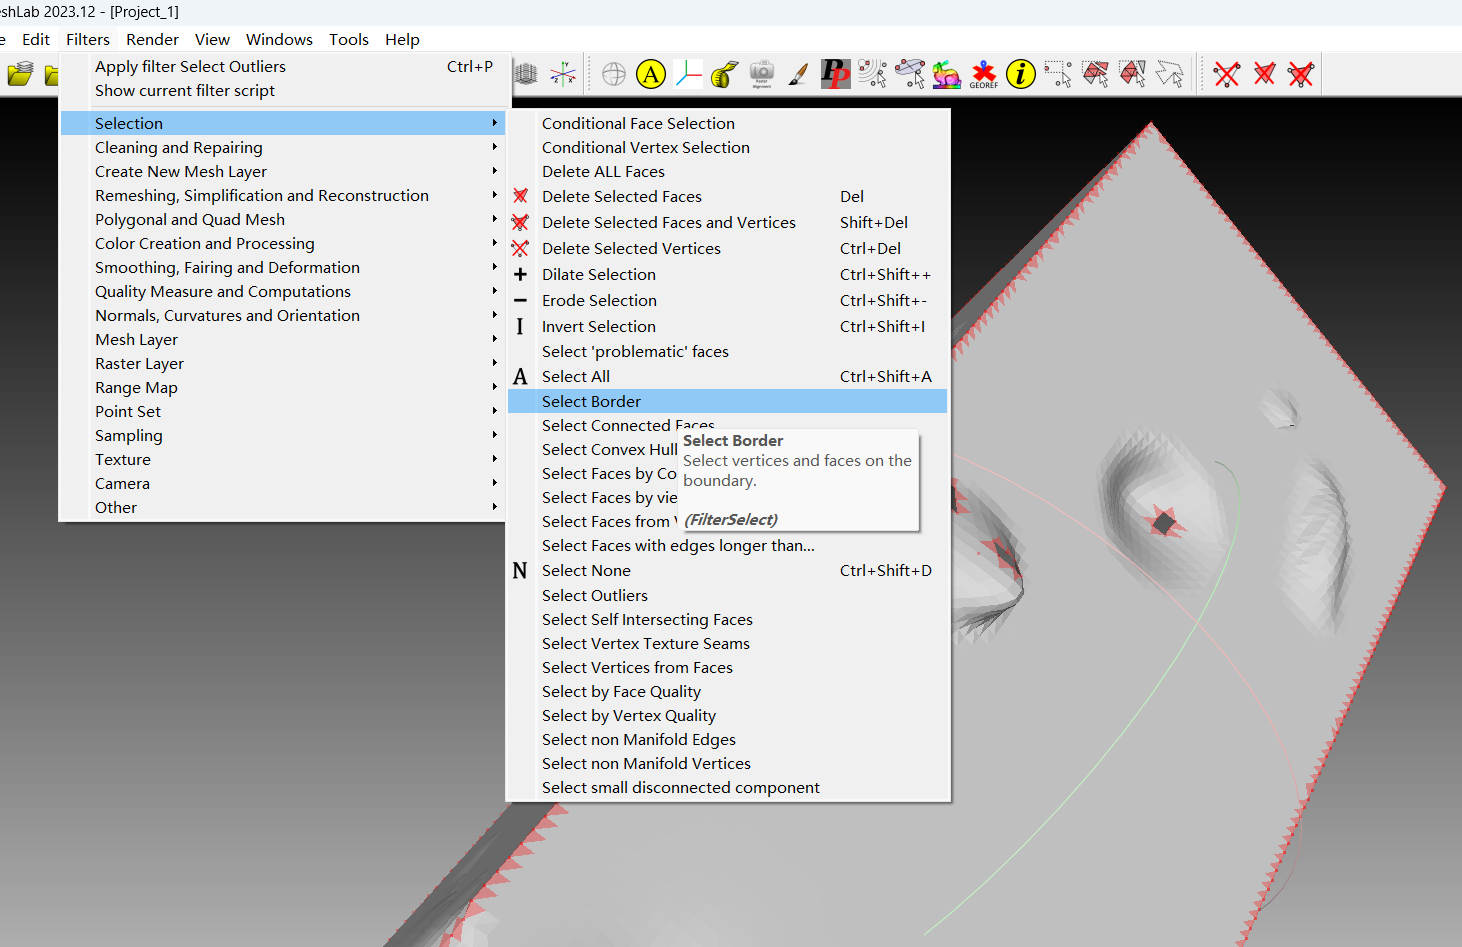The image size is (1462, 947).
Task: Choose Dilate Selection
Action: [x=727, y=274]
